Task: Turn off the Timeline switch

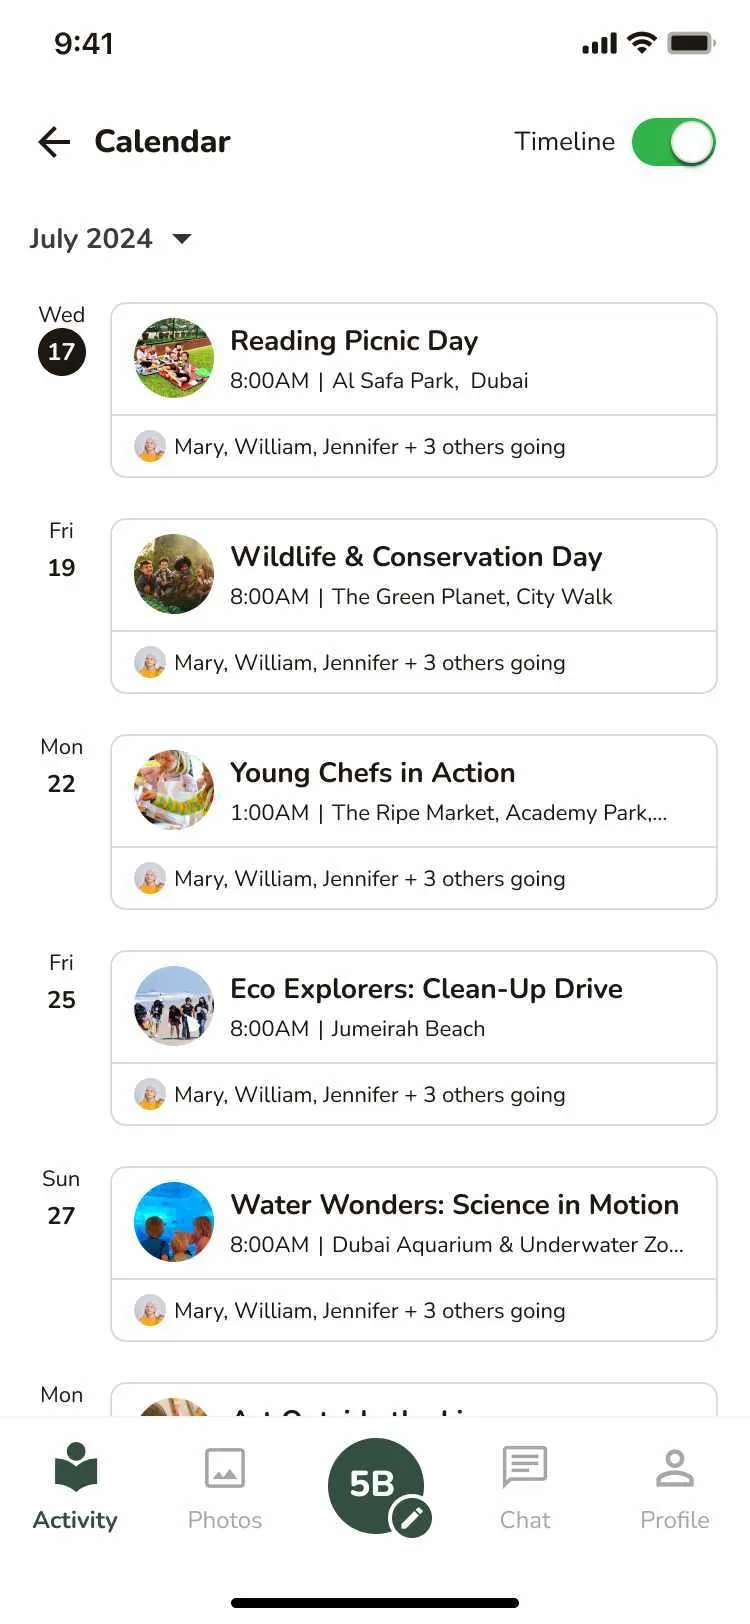Action: [673, 142]
